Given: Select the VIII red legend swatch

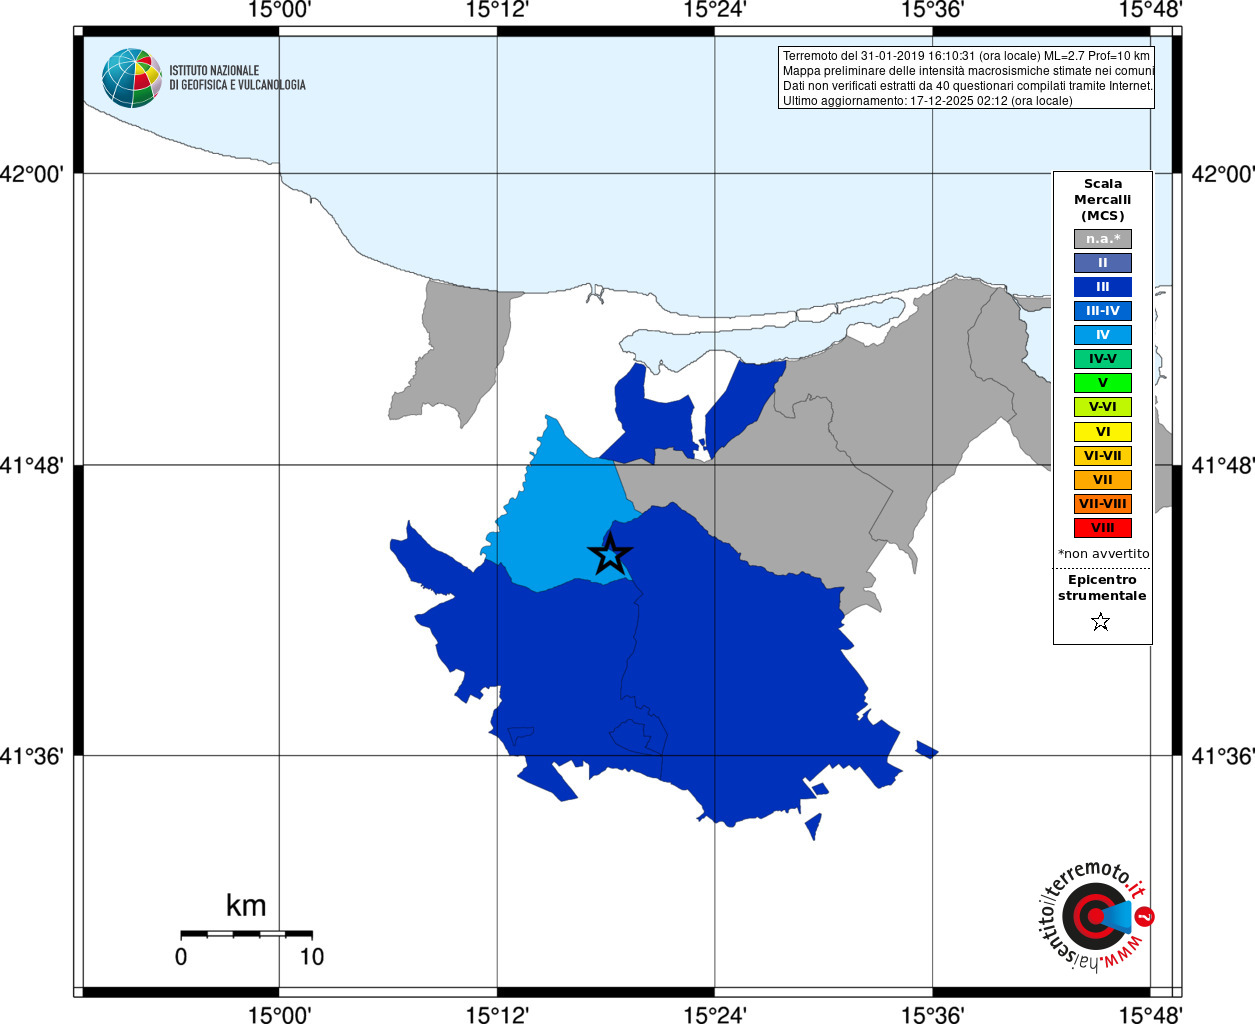Looking at the screenshot, I should (x=1103, y=528).
